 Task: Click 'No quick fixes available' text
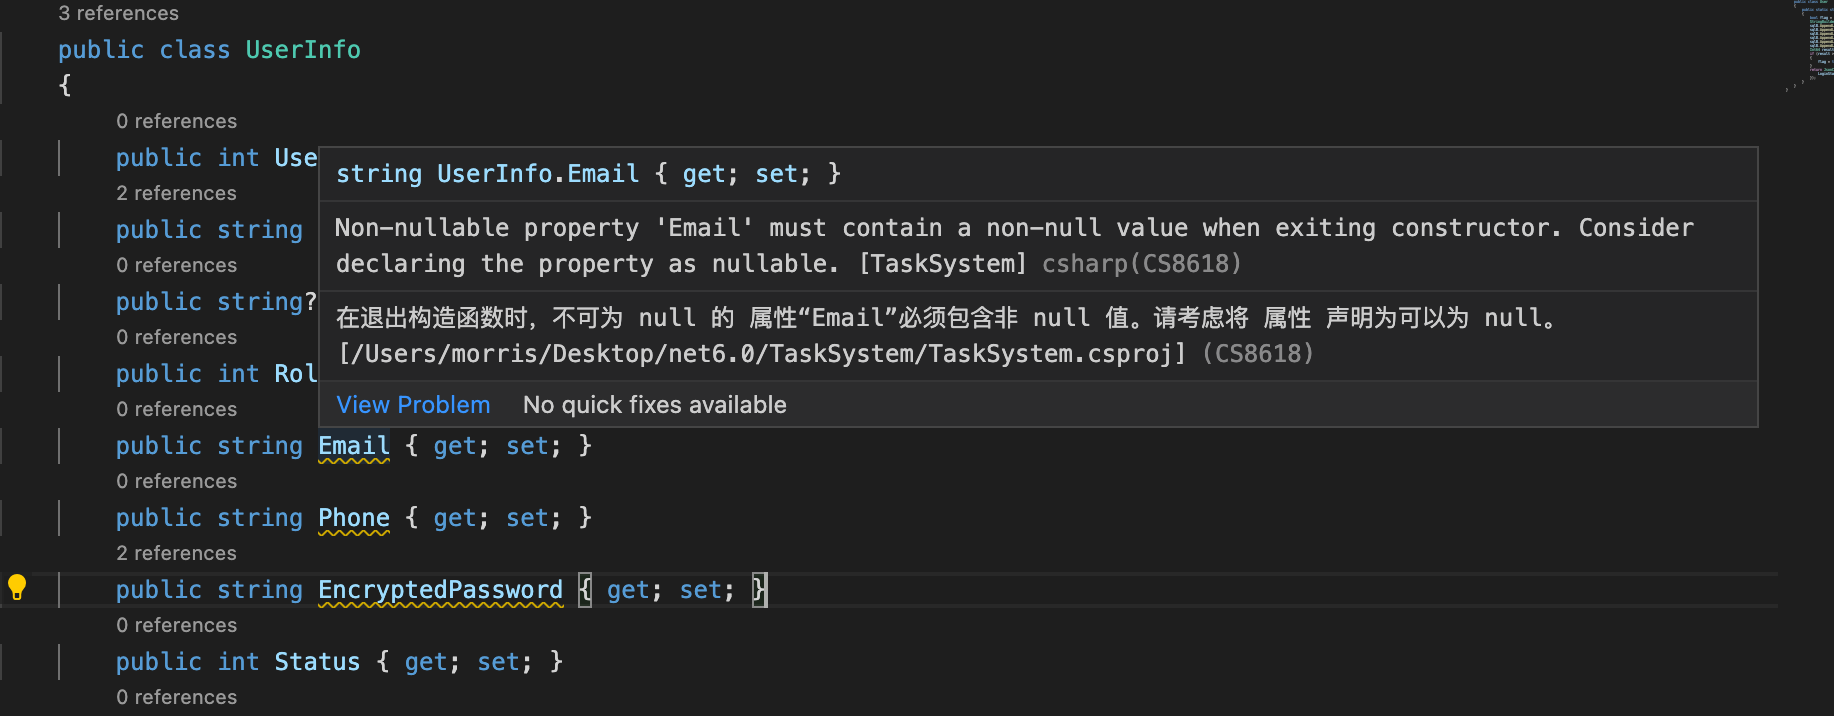coord(655,405)
